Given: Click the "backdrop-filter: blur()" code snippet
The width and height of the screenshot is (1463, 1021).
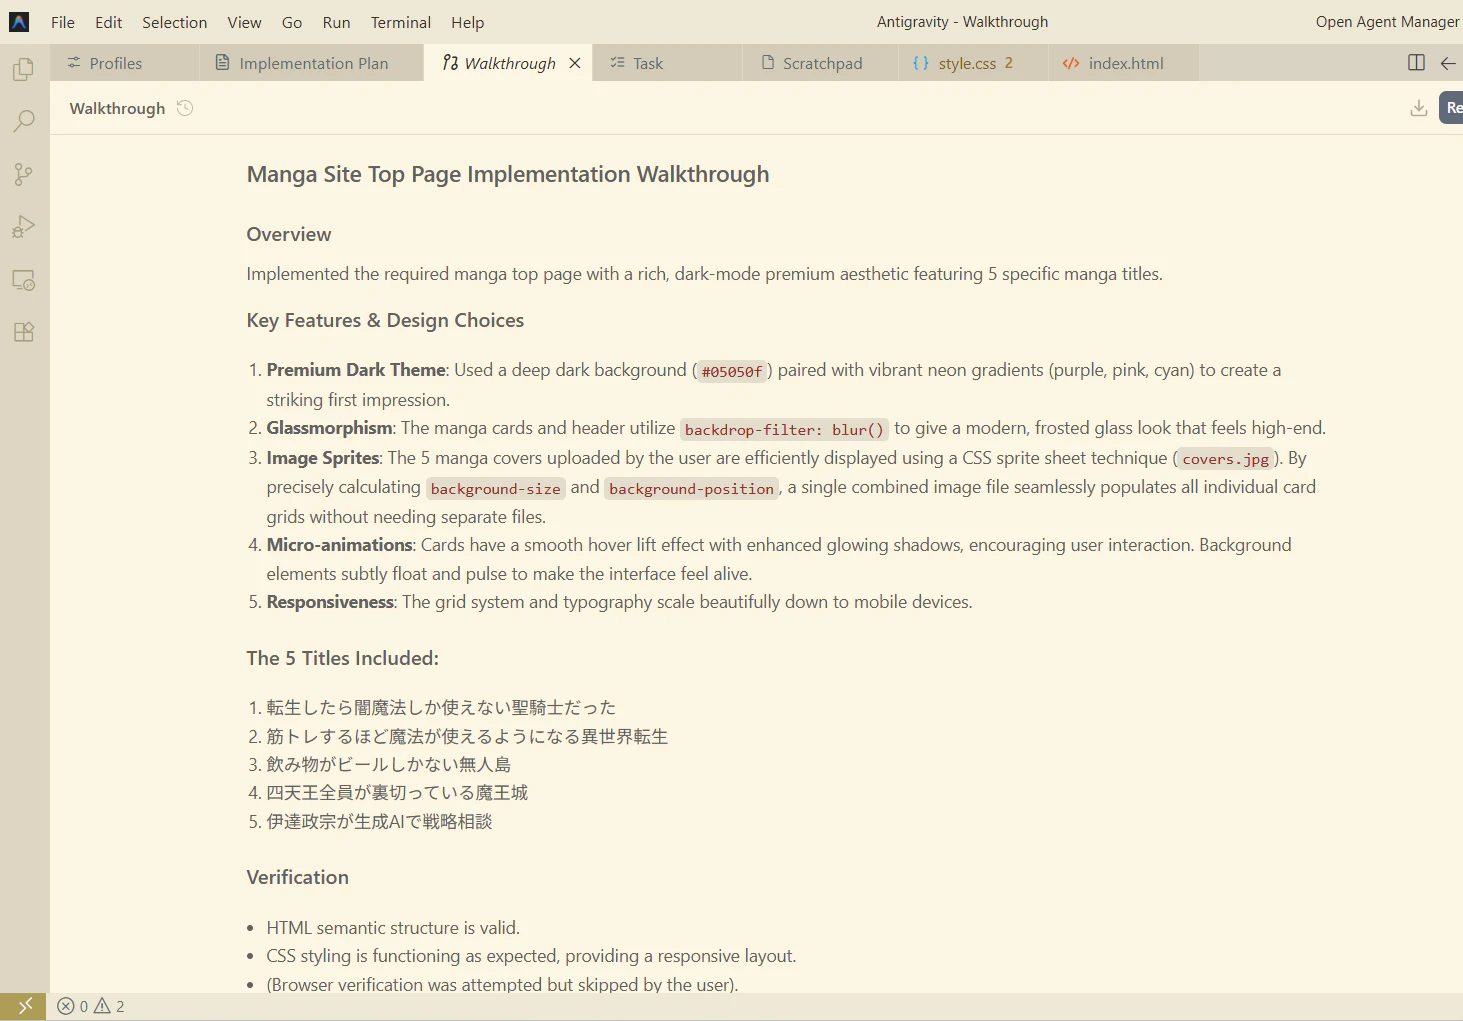Looking at the screenshot, I should point(784,430).
